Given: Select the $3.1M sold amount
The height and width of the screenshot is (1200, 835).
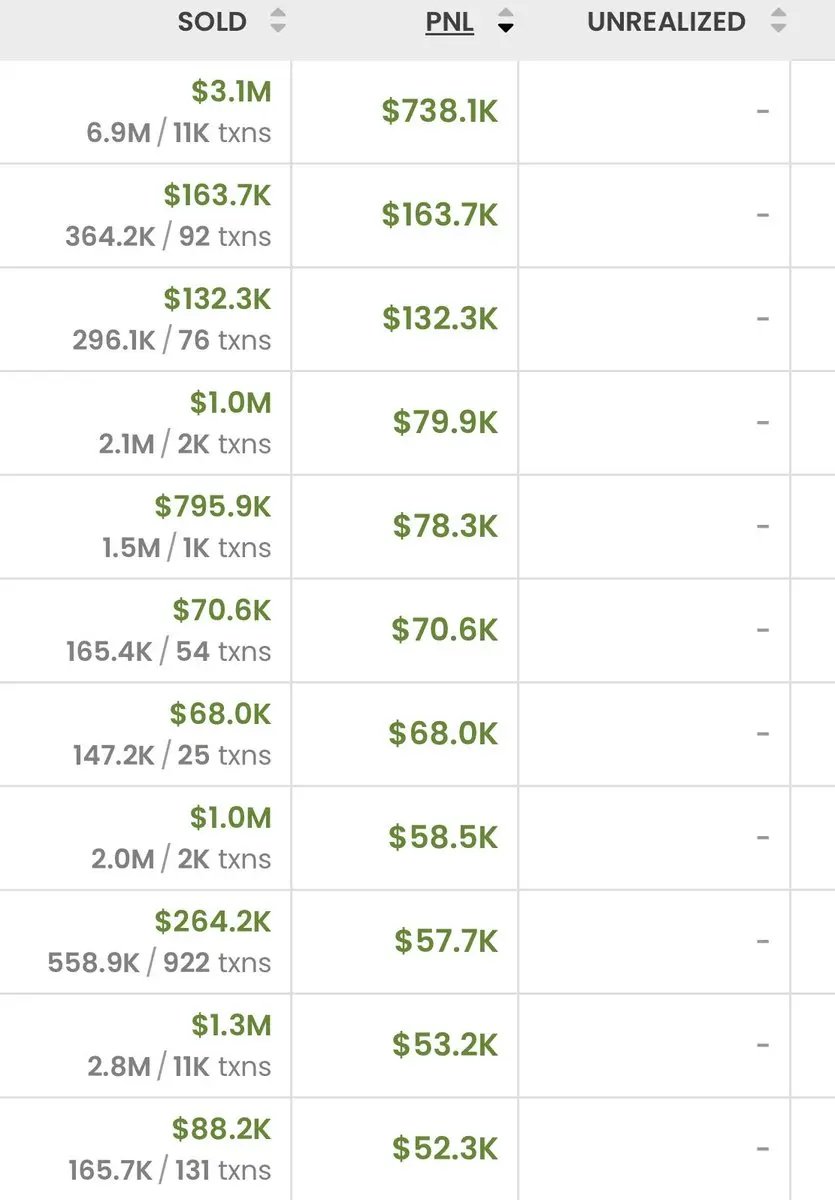Looking at the screenshot, I should (231, 92).
